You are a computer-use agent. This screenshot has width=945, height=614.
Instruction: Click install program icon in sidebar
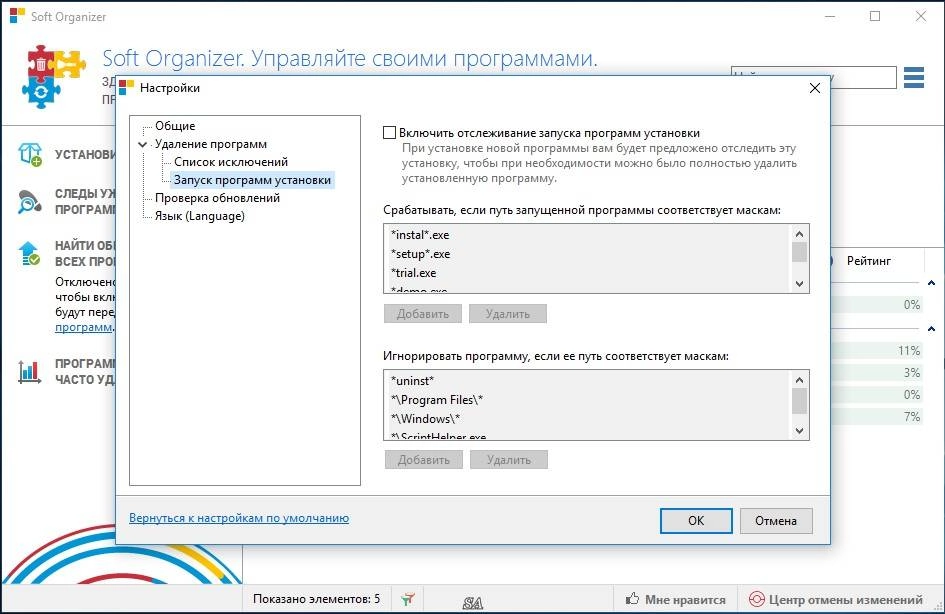click(x=30, y=154)
